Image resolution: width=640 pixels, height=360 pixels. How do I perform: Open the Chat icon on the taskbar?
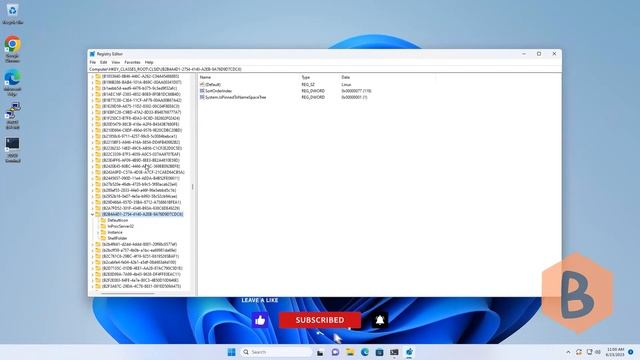[335, 352]
